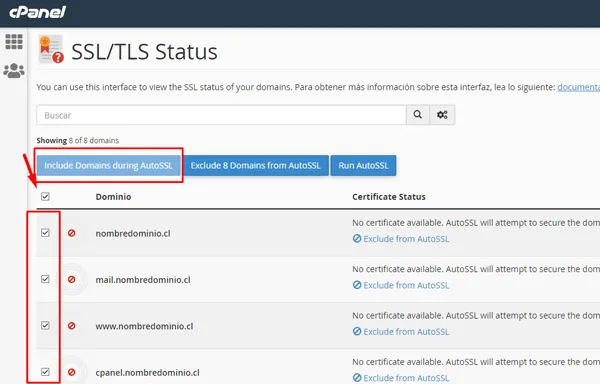
Task: Click Exclude from AutoSSL for www.nombredominio.cl
Action: point(401,332)
